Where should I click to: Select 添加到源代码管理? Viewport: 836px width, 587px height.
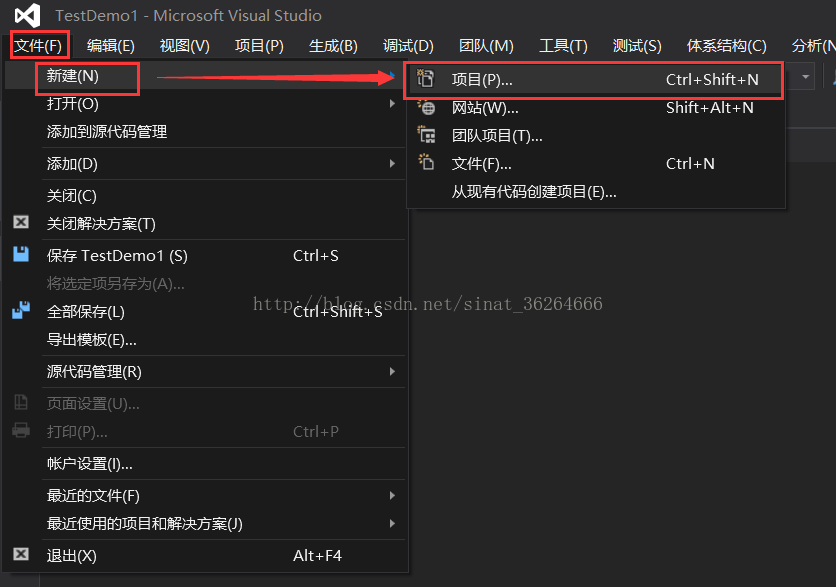click(x=205, y=131)
